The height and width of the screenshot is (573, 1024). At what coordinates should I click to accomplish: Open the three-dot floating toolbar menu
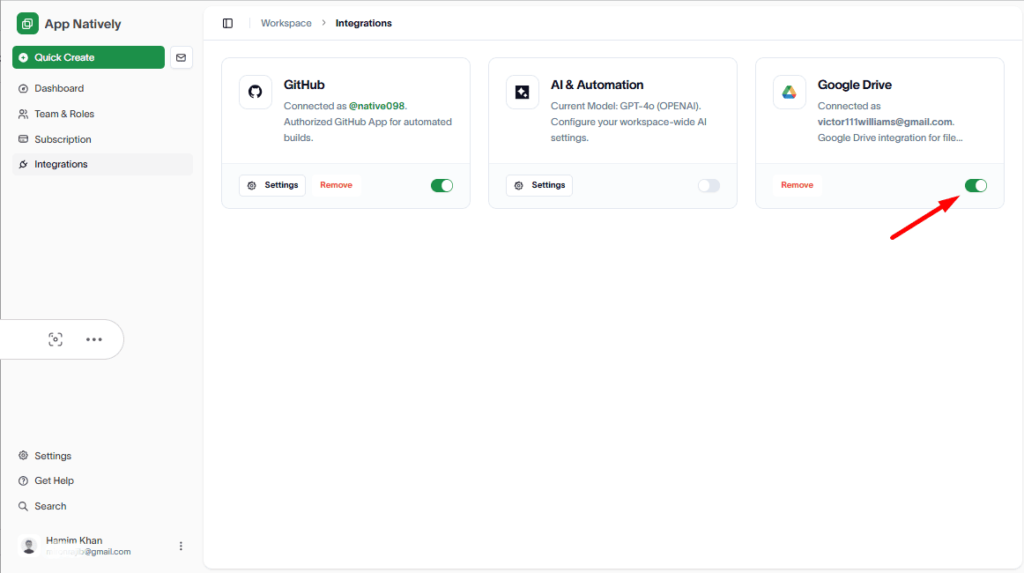(94, 339)
